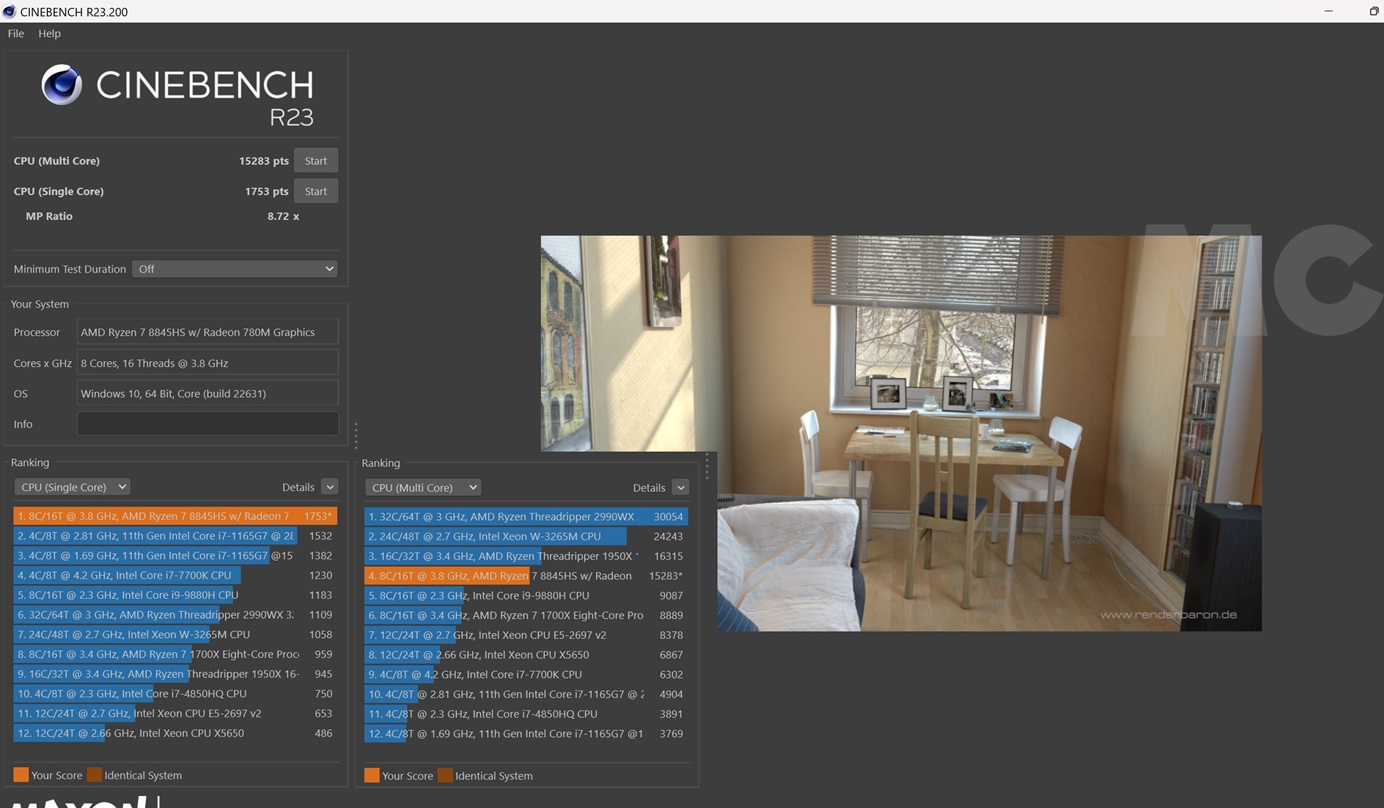Image resolution: width=1384 pixels, height=808 pixels.
Task: Click the Cinebench logo sphere icon
Action: tap(61, 85)
